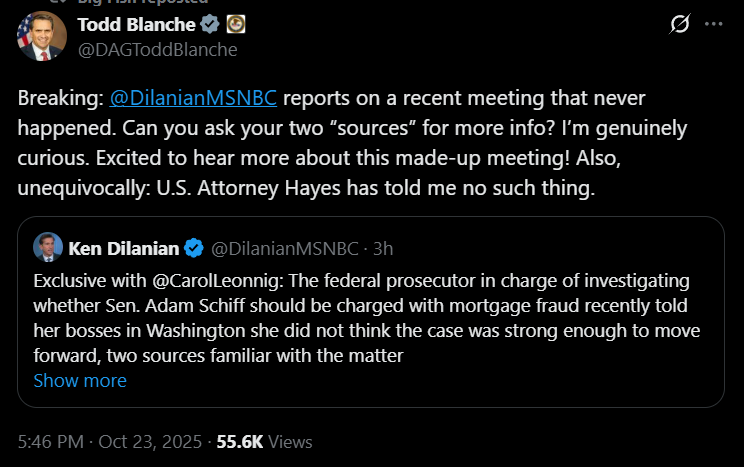This screenshot has width=744, height=467.
Task: Open Todd Blanche's profile avatar
Action: click(40, 35)
